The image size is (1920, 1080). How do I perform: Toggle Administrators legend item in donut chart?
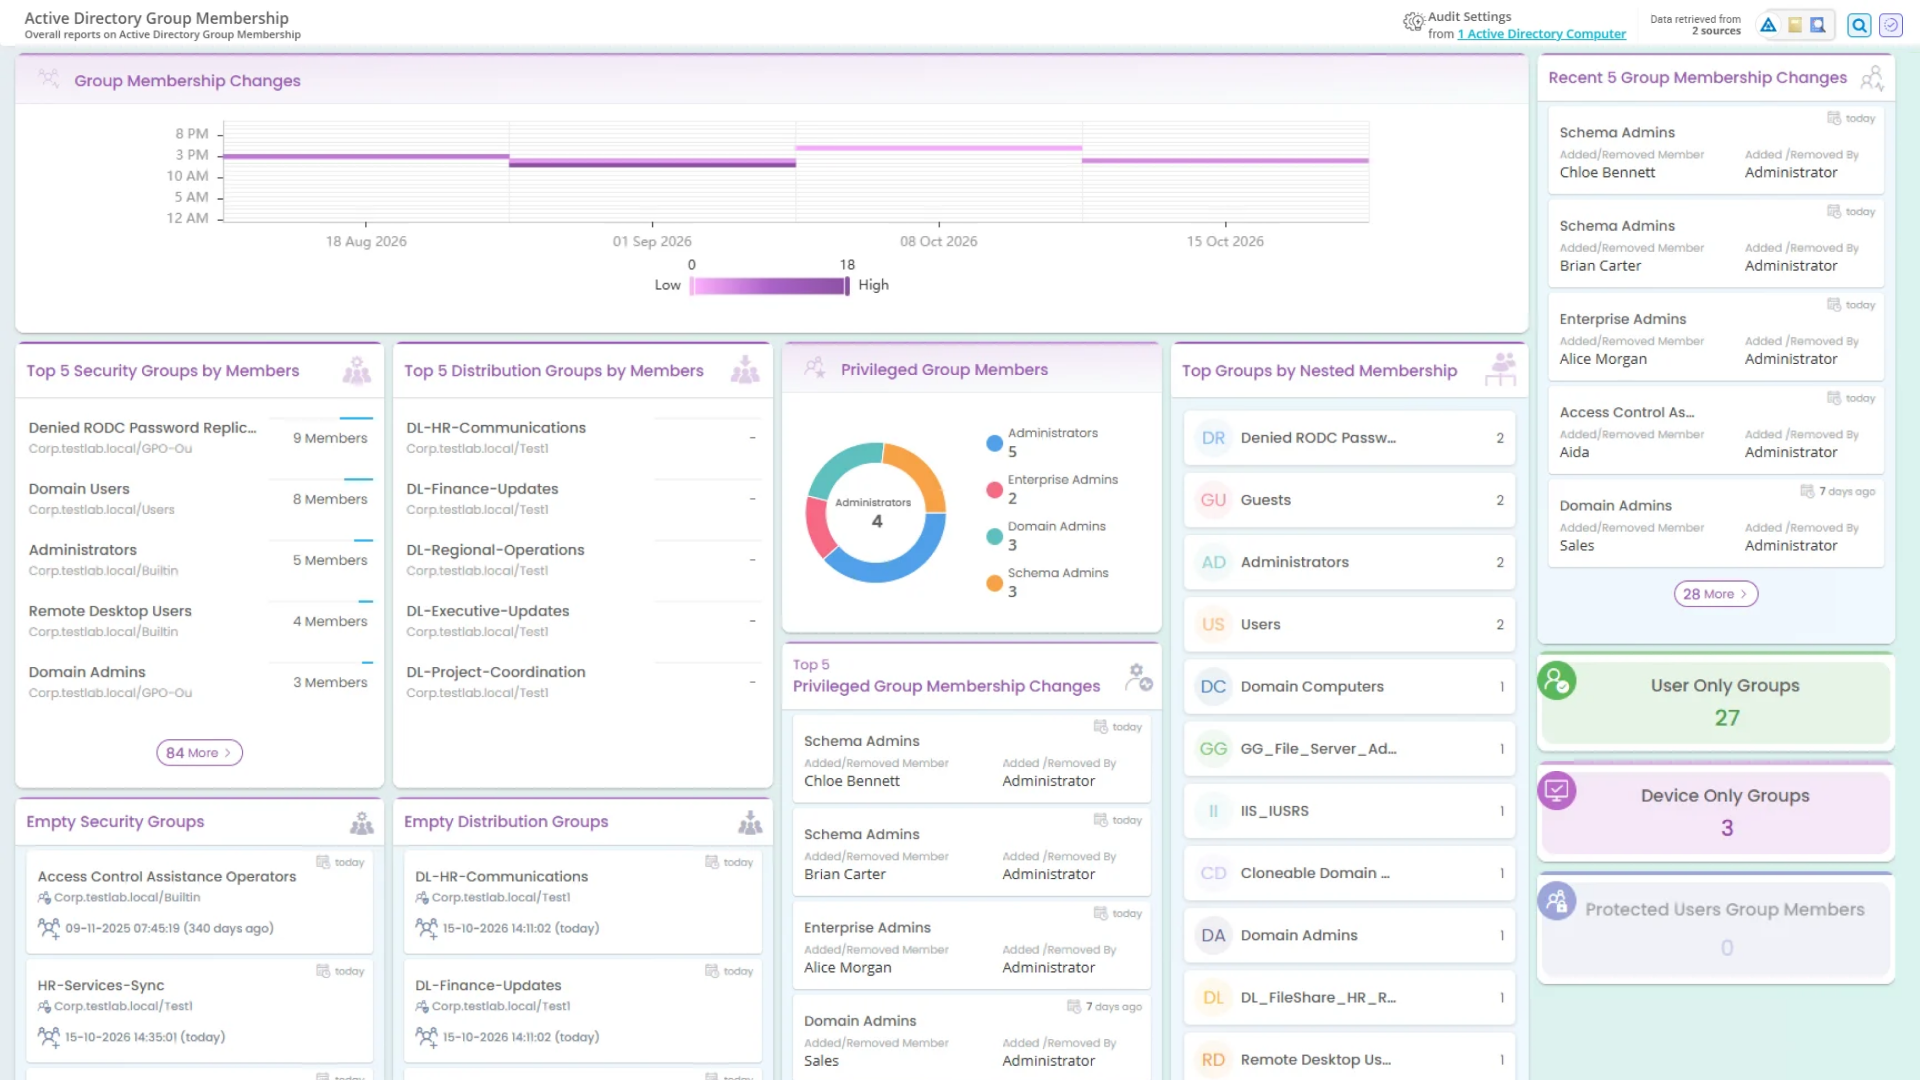[x=1041, y=442]
